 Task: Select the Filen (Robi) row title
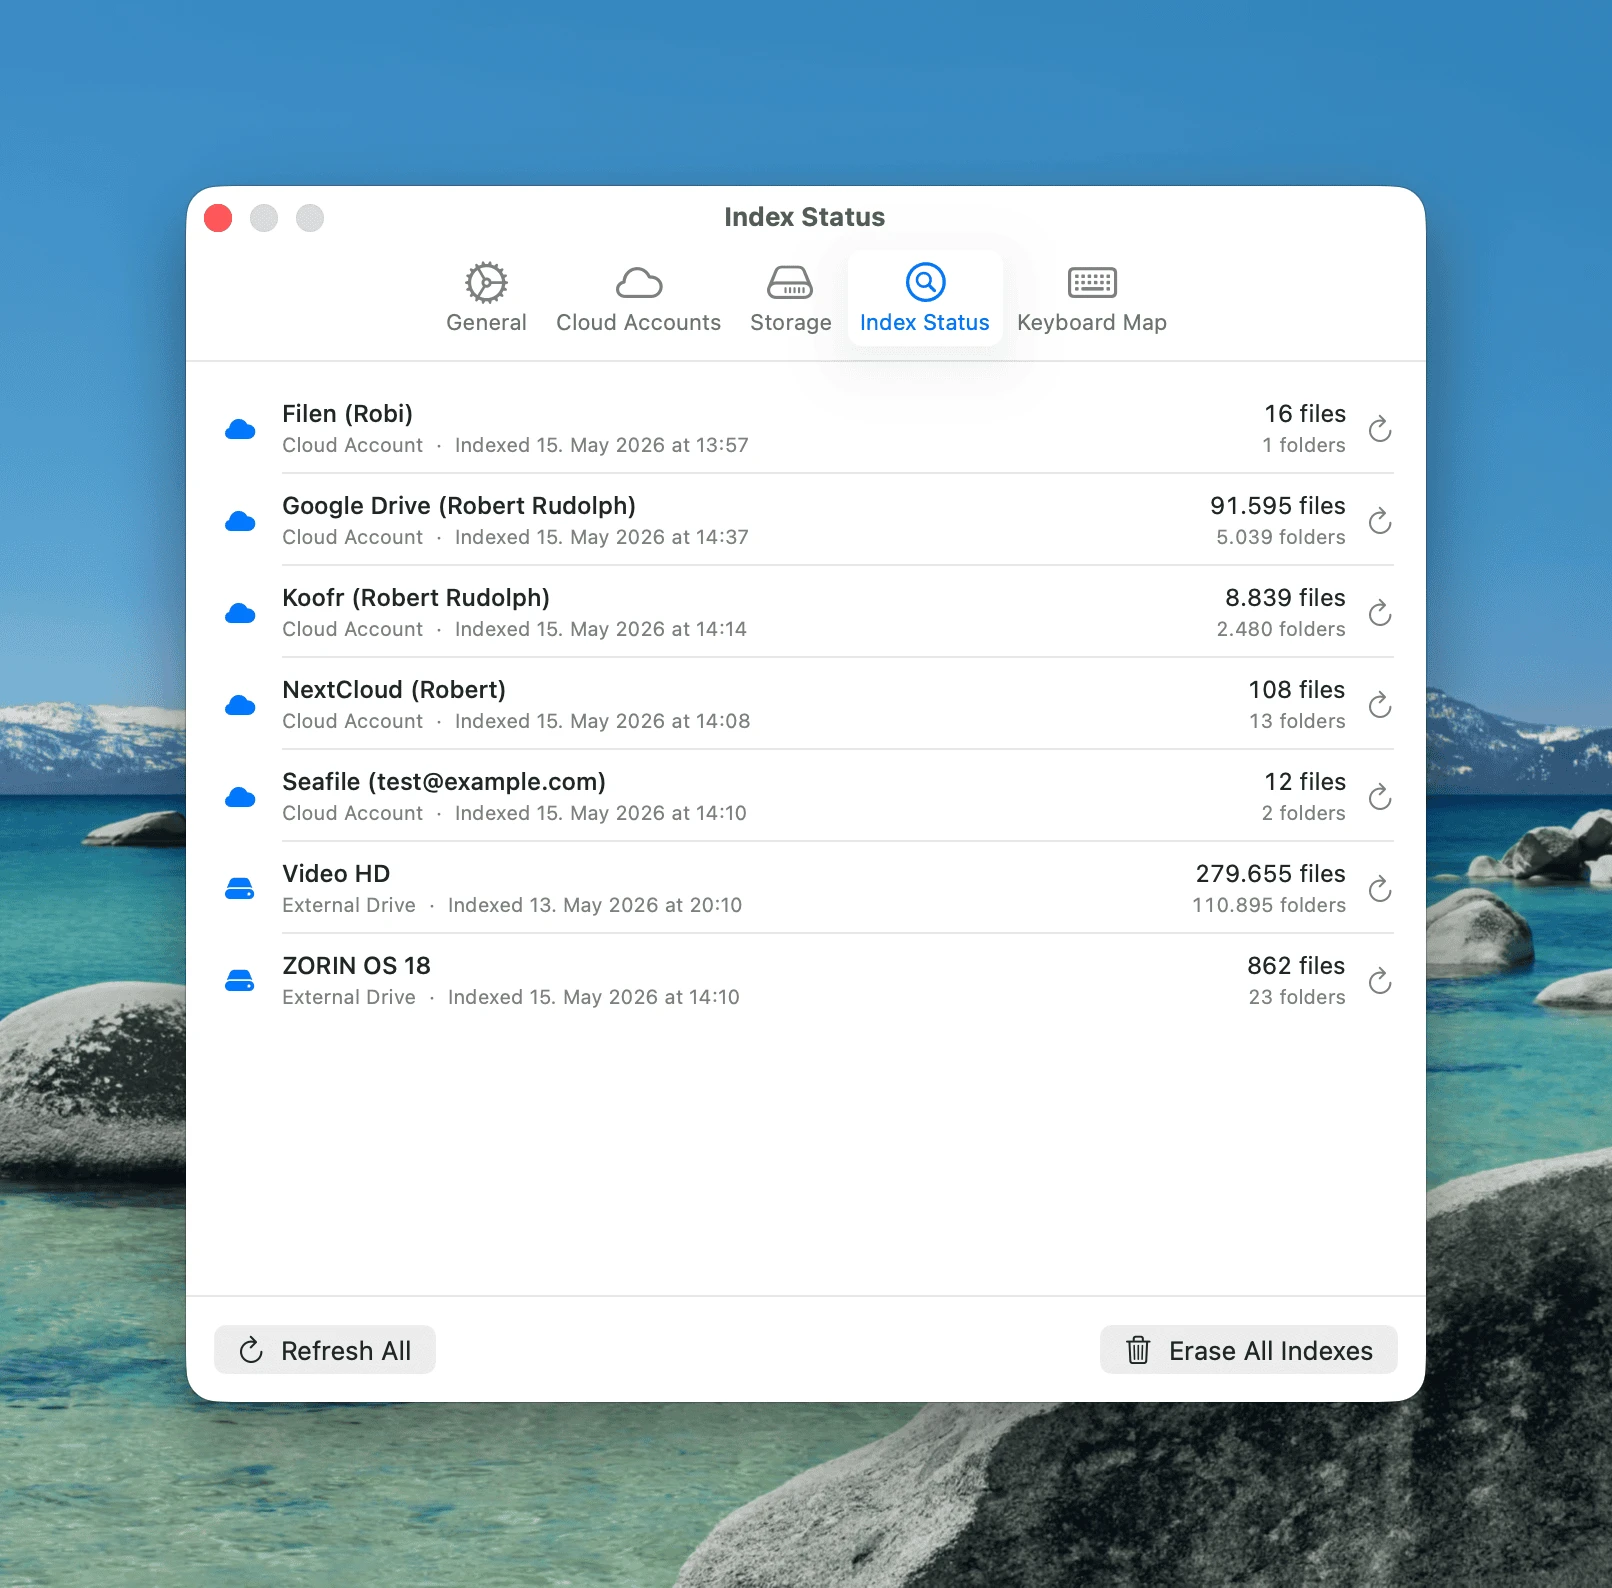[x=347, y=414]
